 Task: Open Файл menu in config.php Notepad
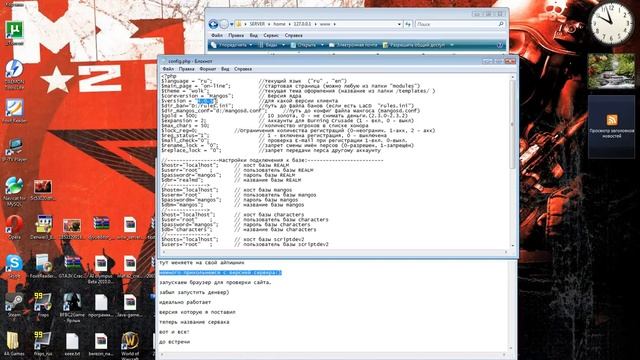point(168,69)
